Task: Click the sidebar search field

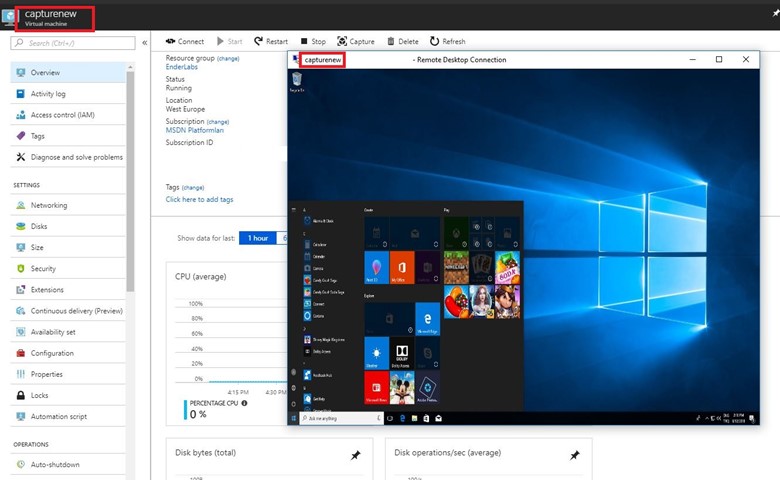Action: [x=73, y=43]
